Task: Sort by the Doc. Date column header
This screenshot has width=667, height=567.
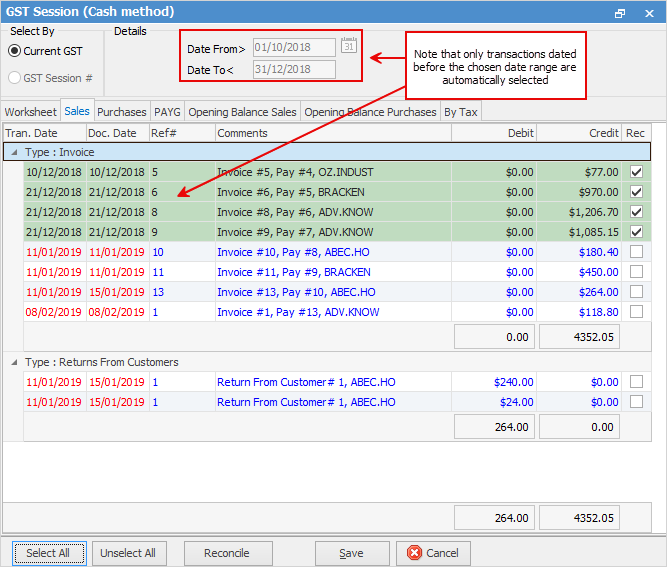Action: coord(118,133)
